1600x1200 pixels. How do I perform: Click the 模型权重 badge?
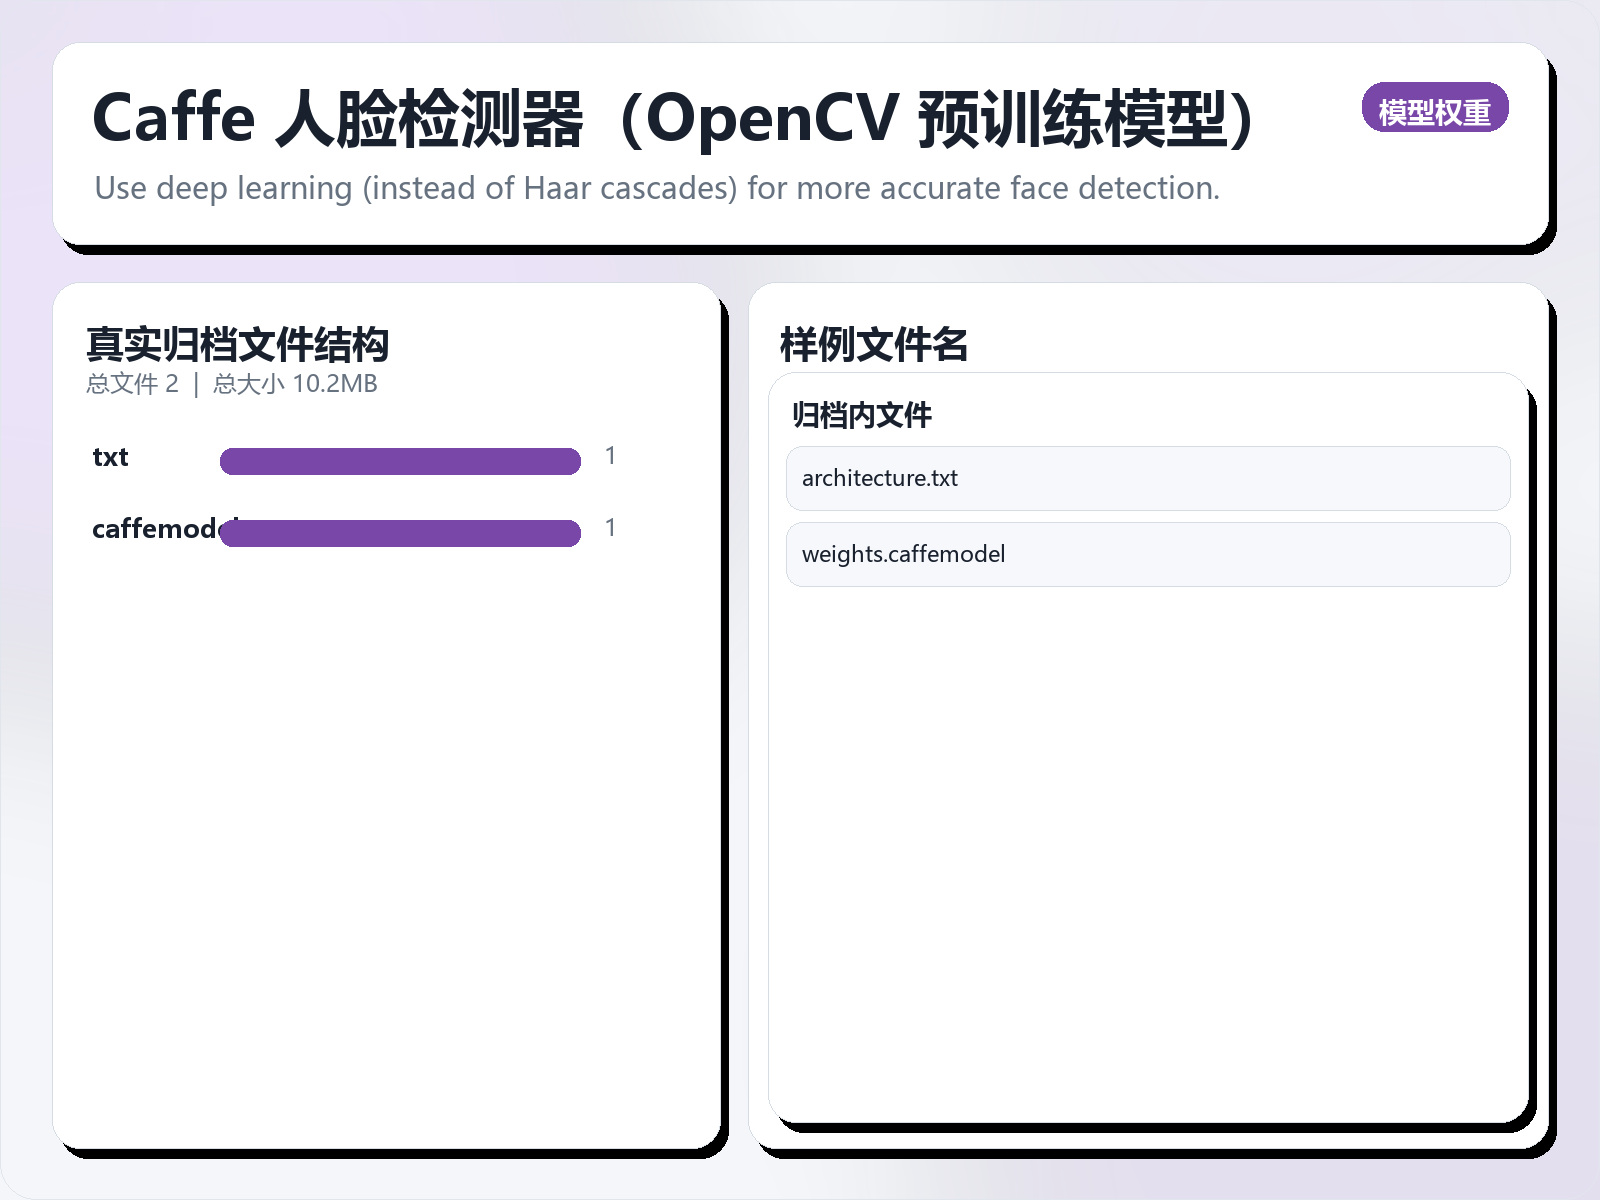pos(1437,107)
